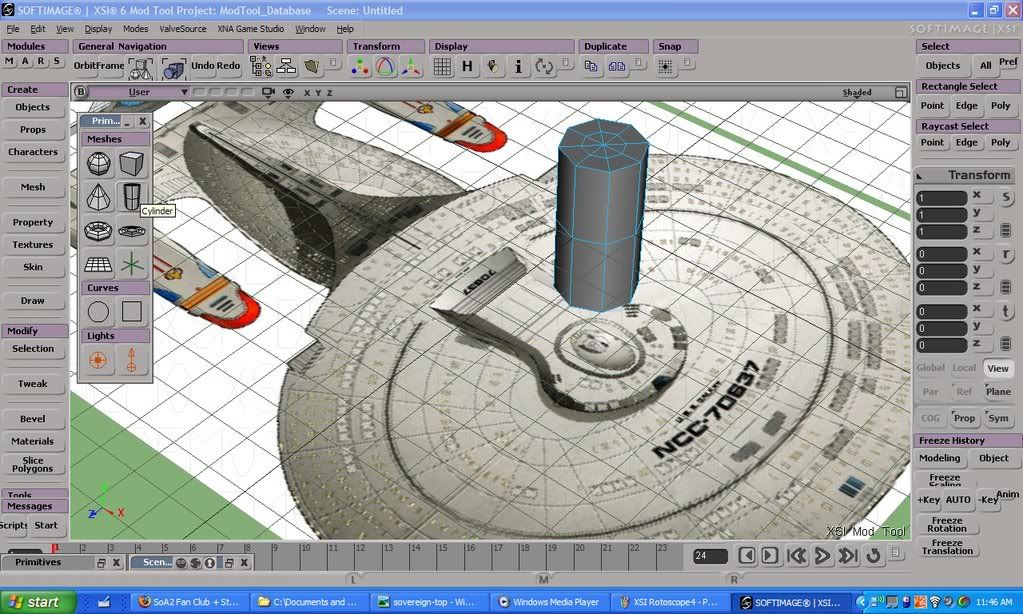Create a cube mesh primitive
1023x614 pixels.
(131, 164)
